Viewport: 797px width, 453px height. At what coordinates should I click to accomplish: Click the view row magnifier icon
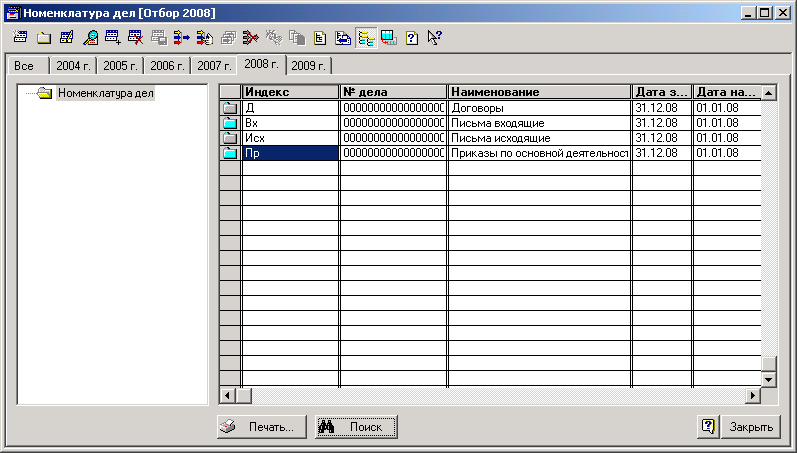[x=90, y=38]
